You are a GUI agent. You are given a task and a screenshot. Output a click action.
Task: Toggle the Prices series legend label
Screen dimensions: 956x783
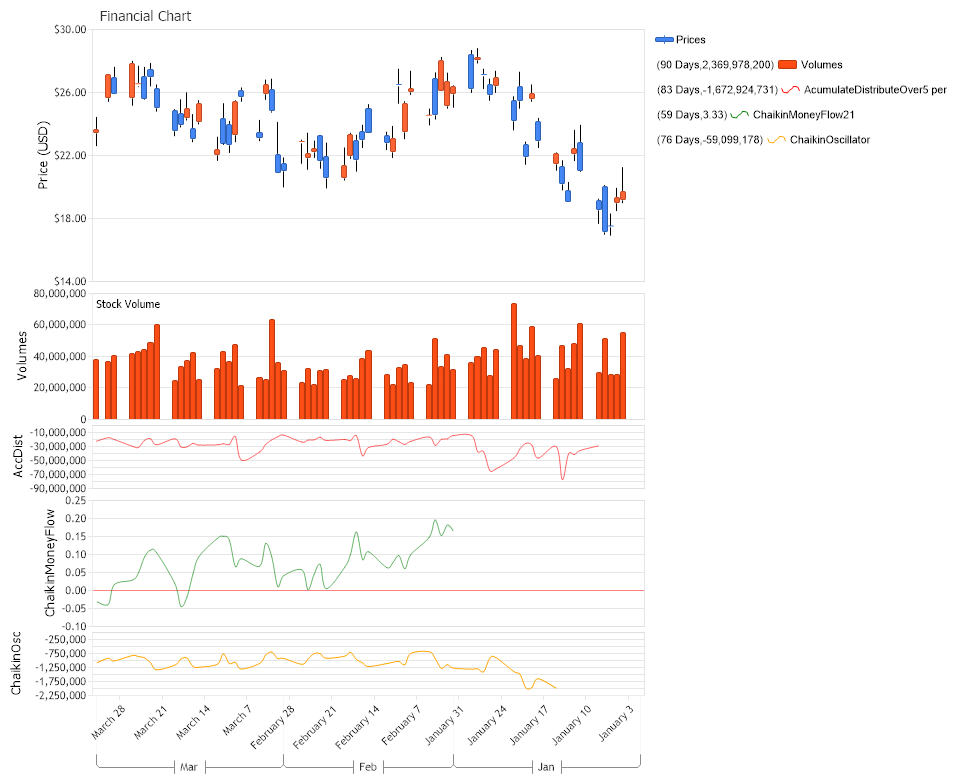[x=691, y=40]
